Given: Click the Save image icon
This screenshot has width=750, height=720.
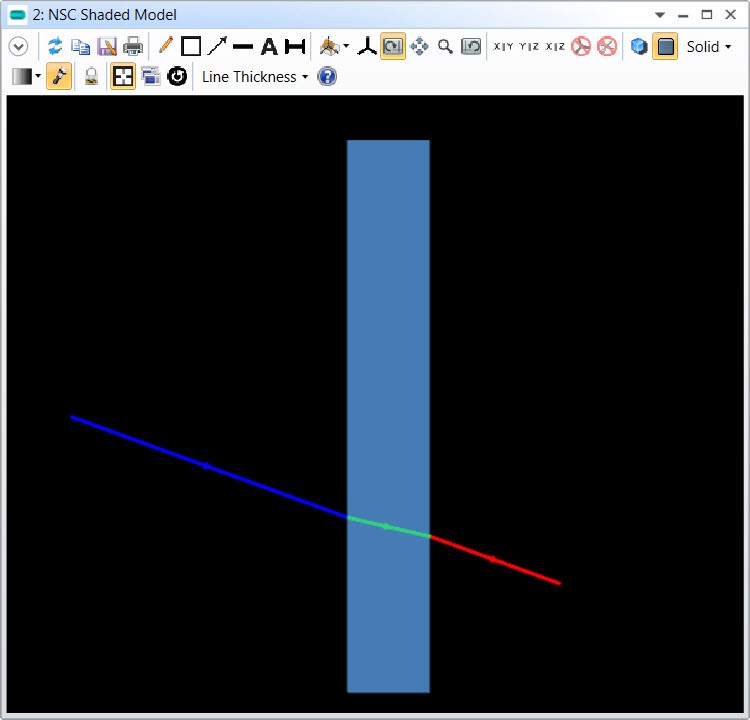Looking at the screenshot, I should click(107, 46).
